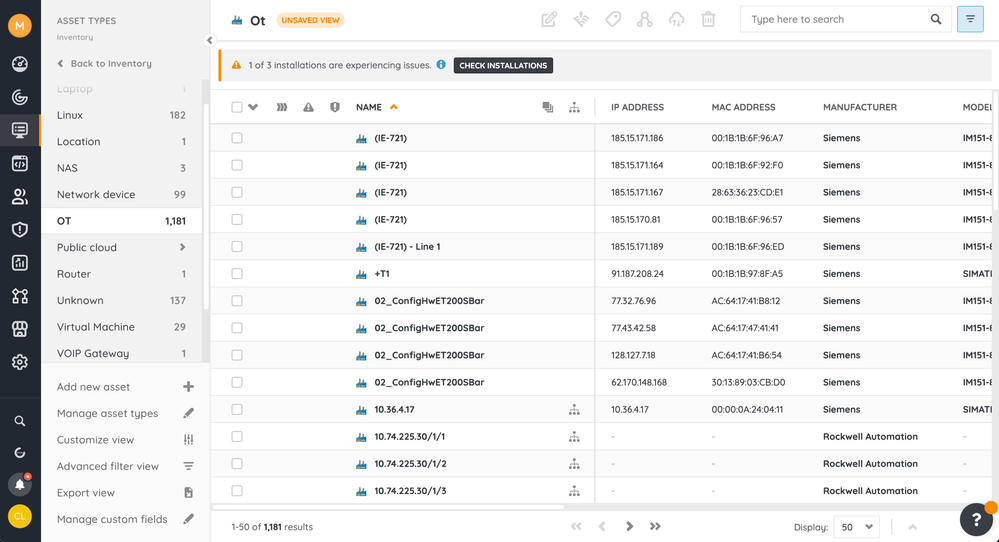Select Linux in asset types list
This screenshot has width=999, height=542.
coord(70,115)
